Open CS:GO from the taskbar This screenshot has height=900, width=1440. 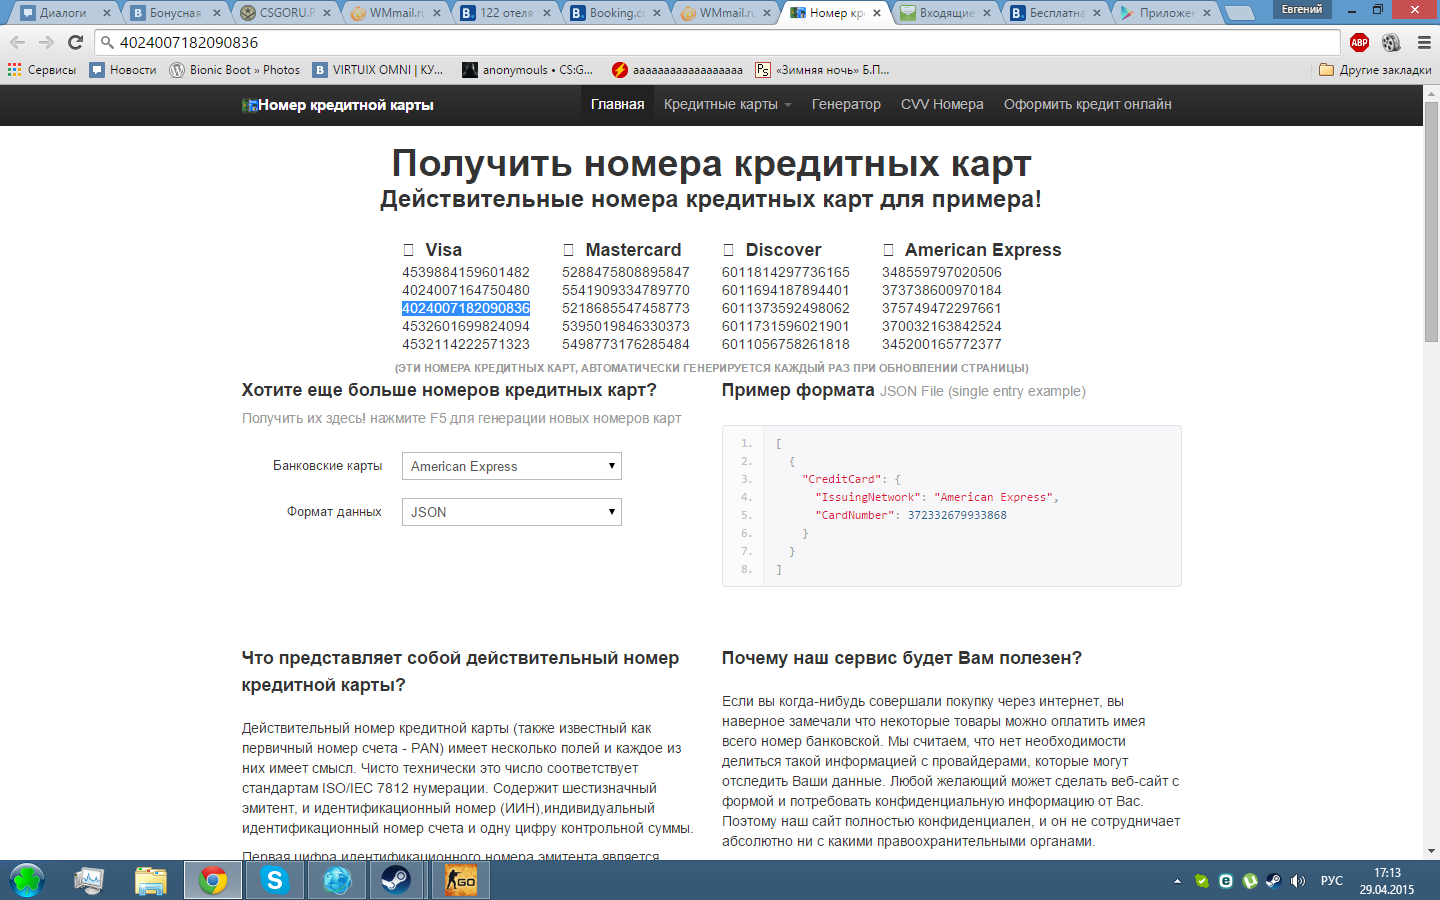pos(460,880)
